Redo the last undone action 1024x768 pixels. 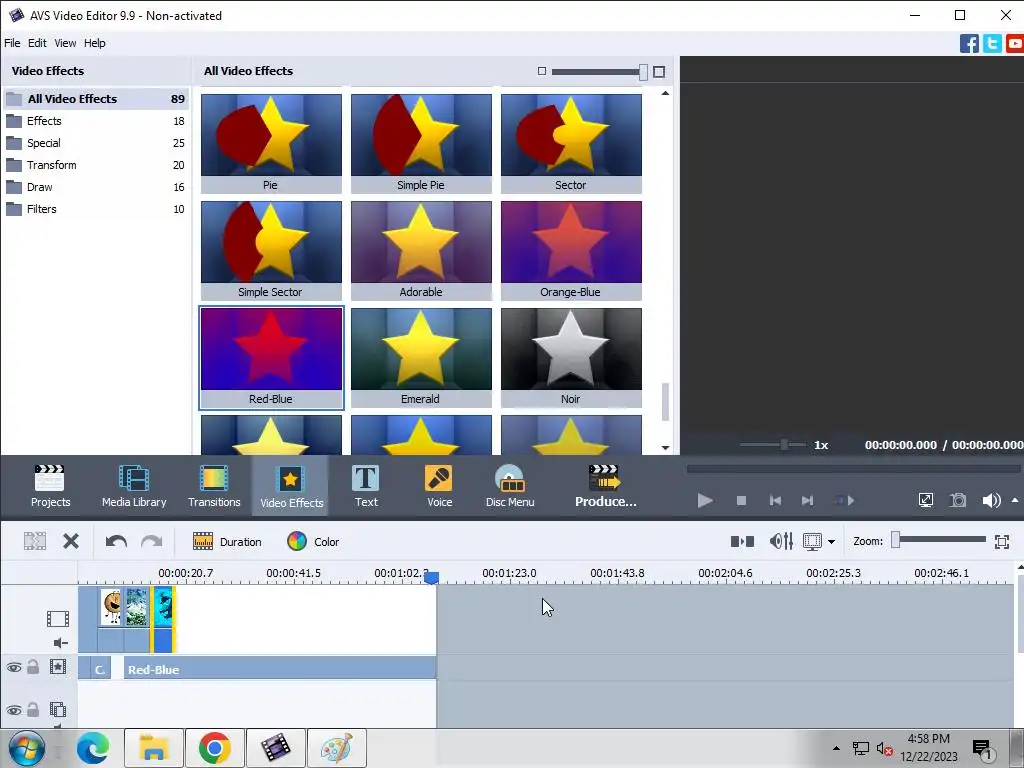(152, 541)
